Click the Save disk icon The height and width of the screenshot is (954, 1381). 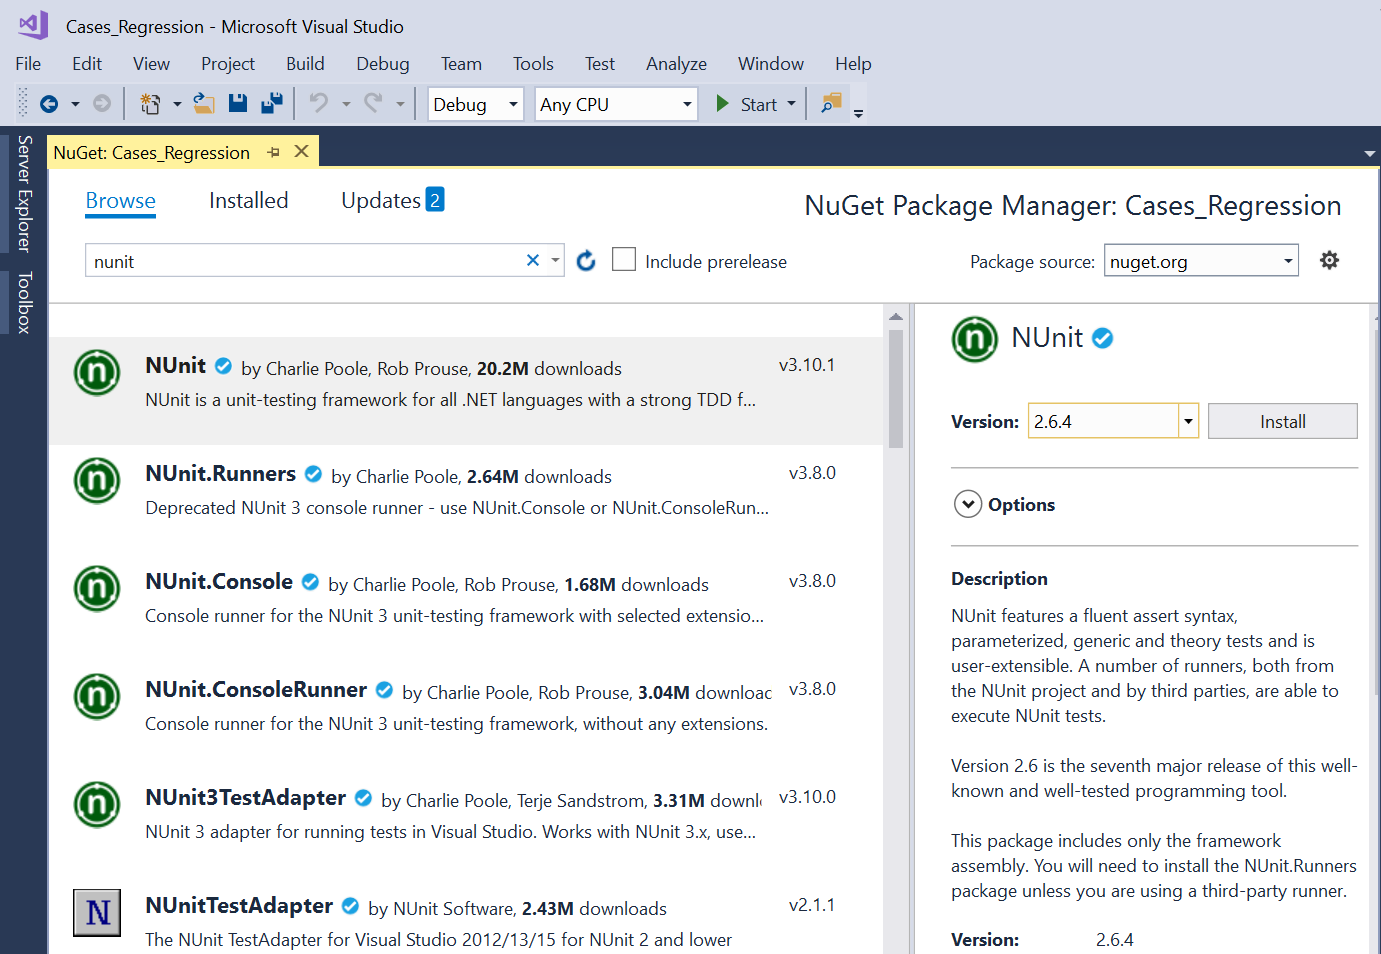click(238, 103)
